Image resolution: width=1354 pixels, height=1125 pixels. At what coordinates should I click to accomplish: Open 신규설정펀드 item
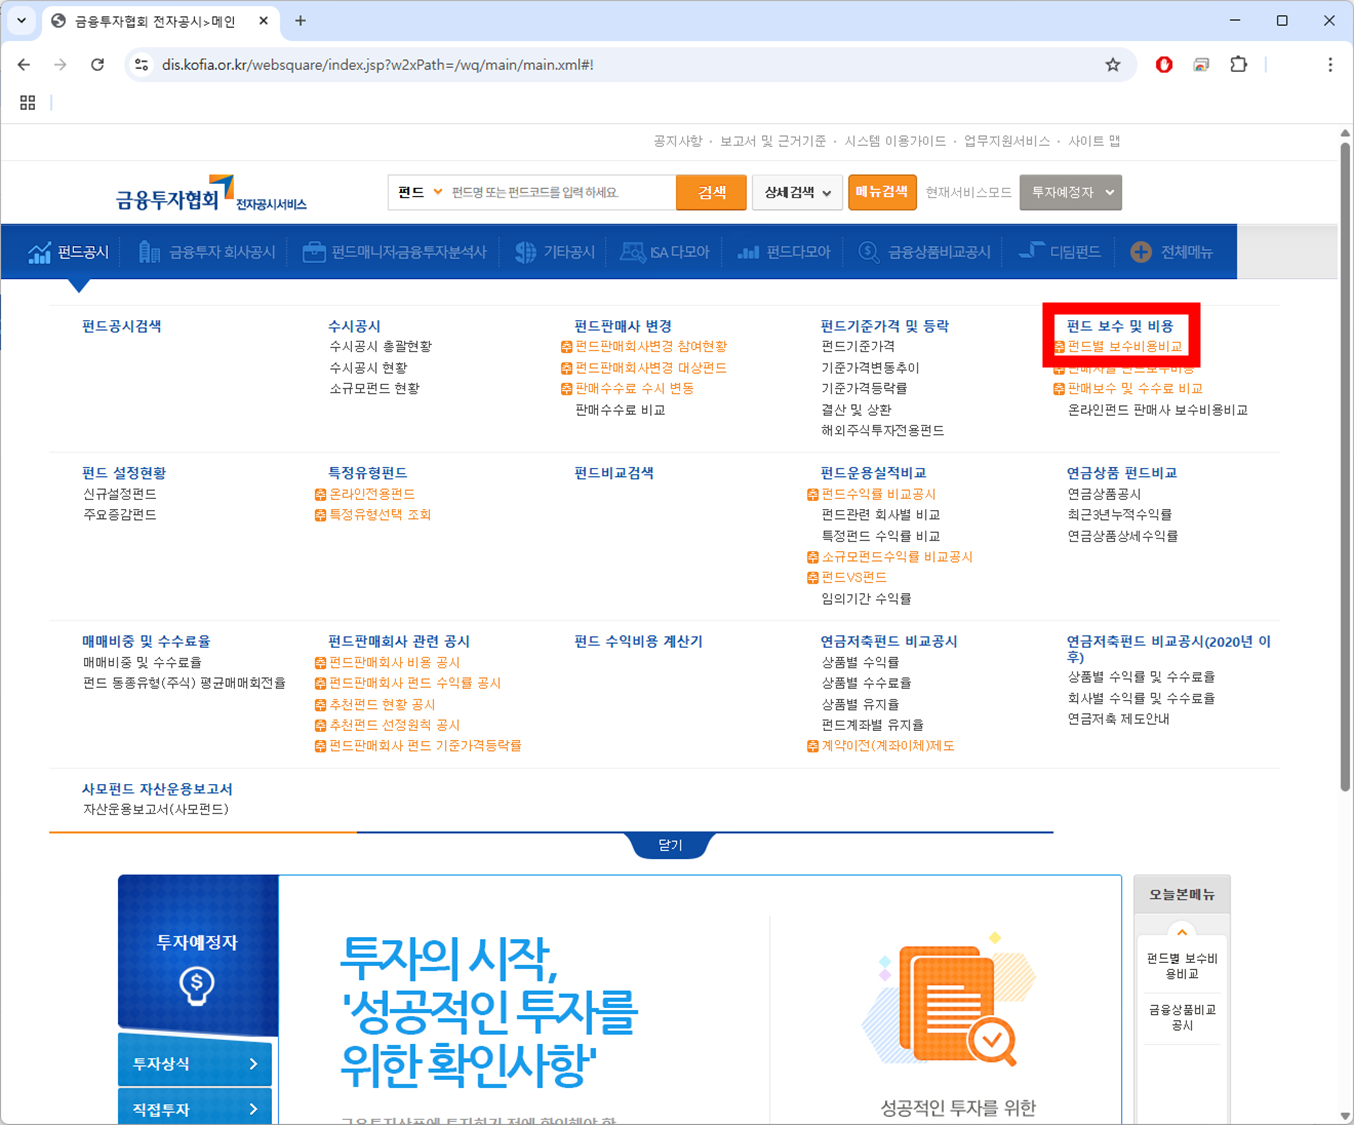click(119, 494)
